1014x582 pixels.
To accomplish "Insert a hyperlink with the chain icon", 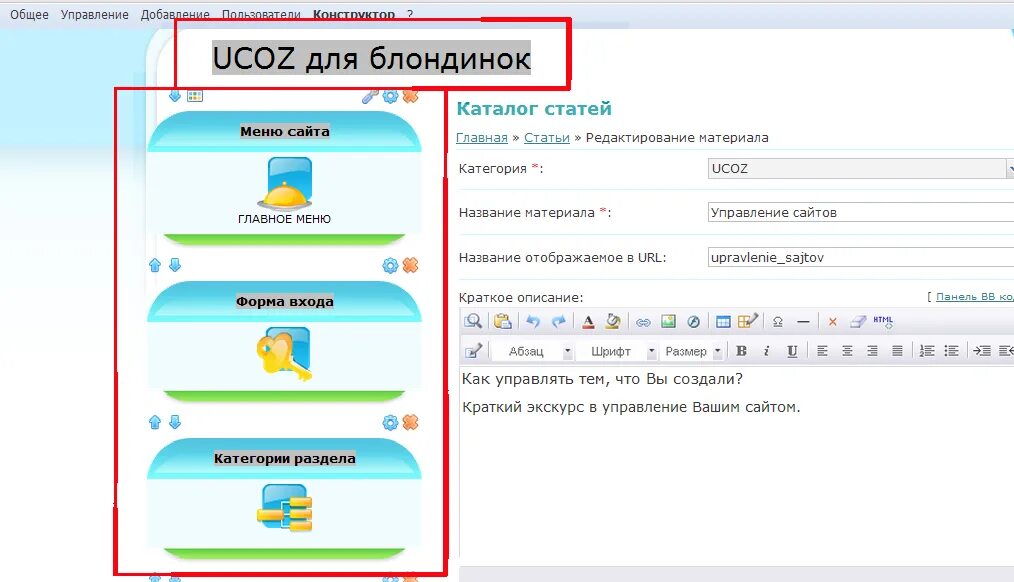I will [643, 322].
